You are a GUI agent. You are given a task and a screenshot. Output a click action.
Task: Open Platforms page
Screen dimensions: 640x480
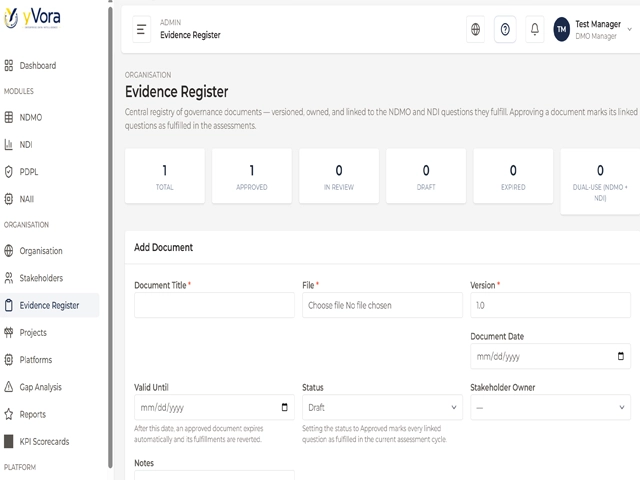[x=50, y=360]
